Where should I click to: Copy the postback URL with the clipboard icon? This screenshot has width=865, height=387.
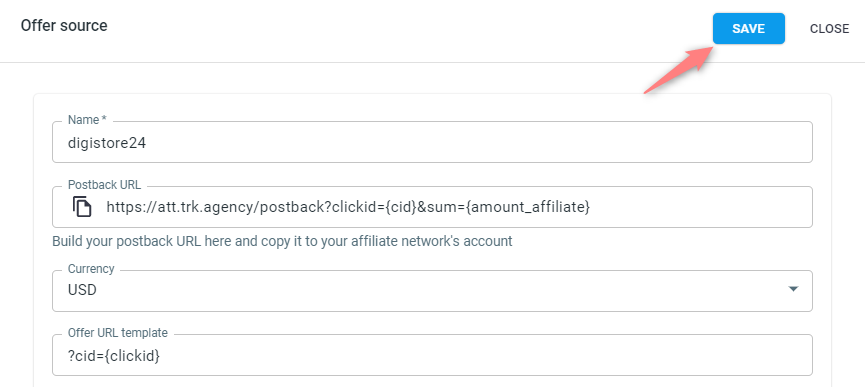(x=82, y=207)
